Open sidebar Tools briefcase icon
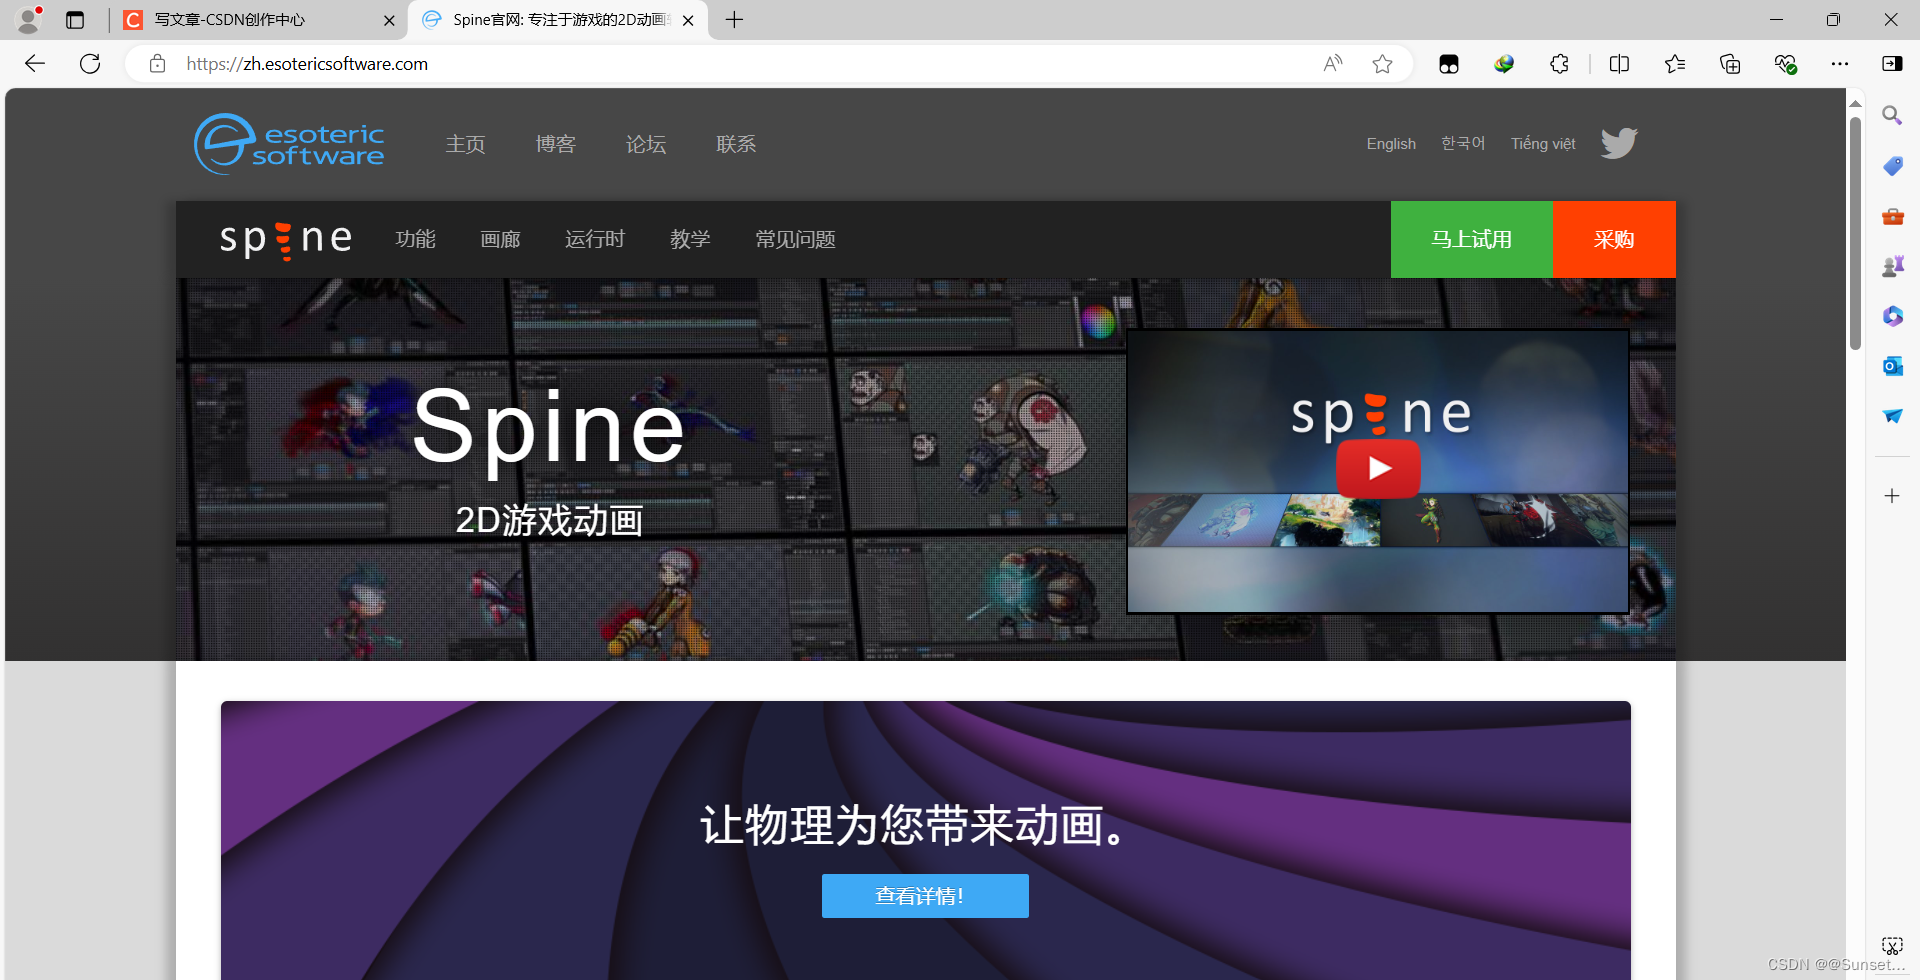This screenshot has height=980, width=1920. [1892, 216]
